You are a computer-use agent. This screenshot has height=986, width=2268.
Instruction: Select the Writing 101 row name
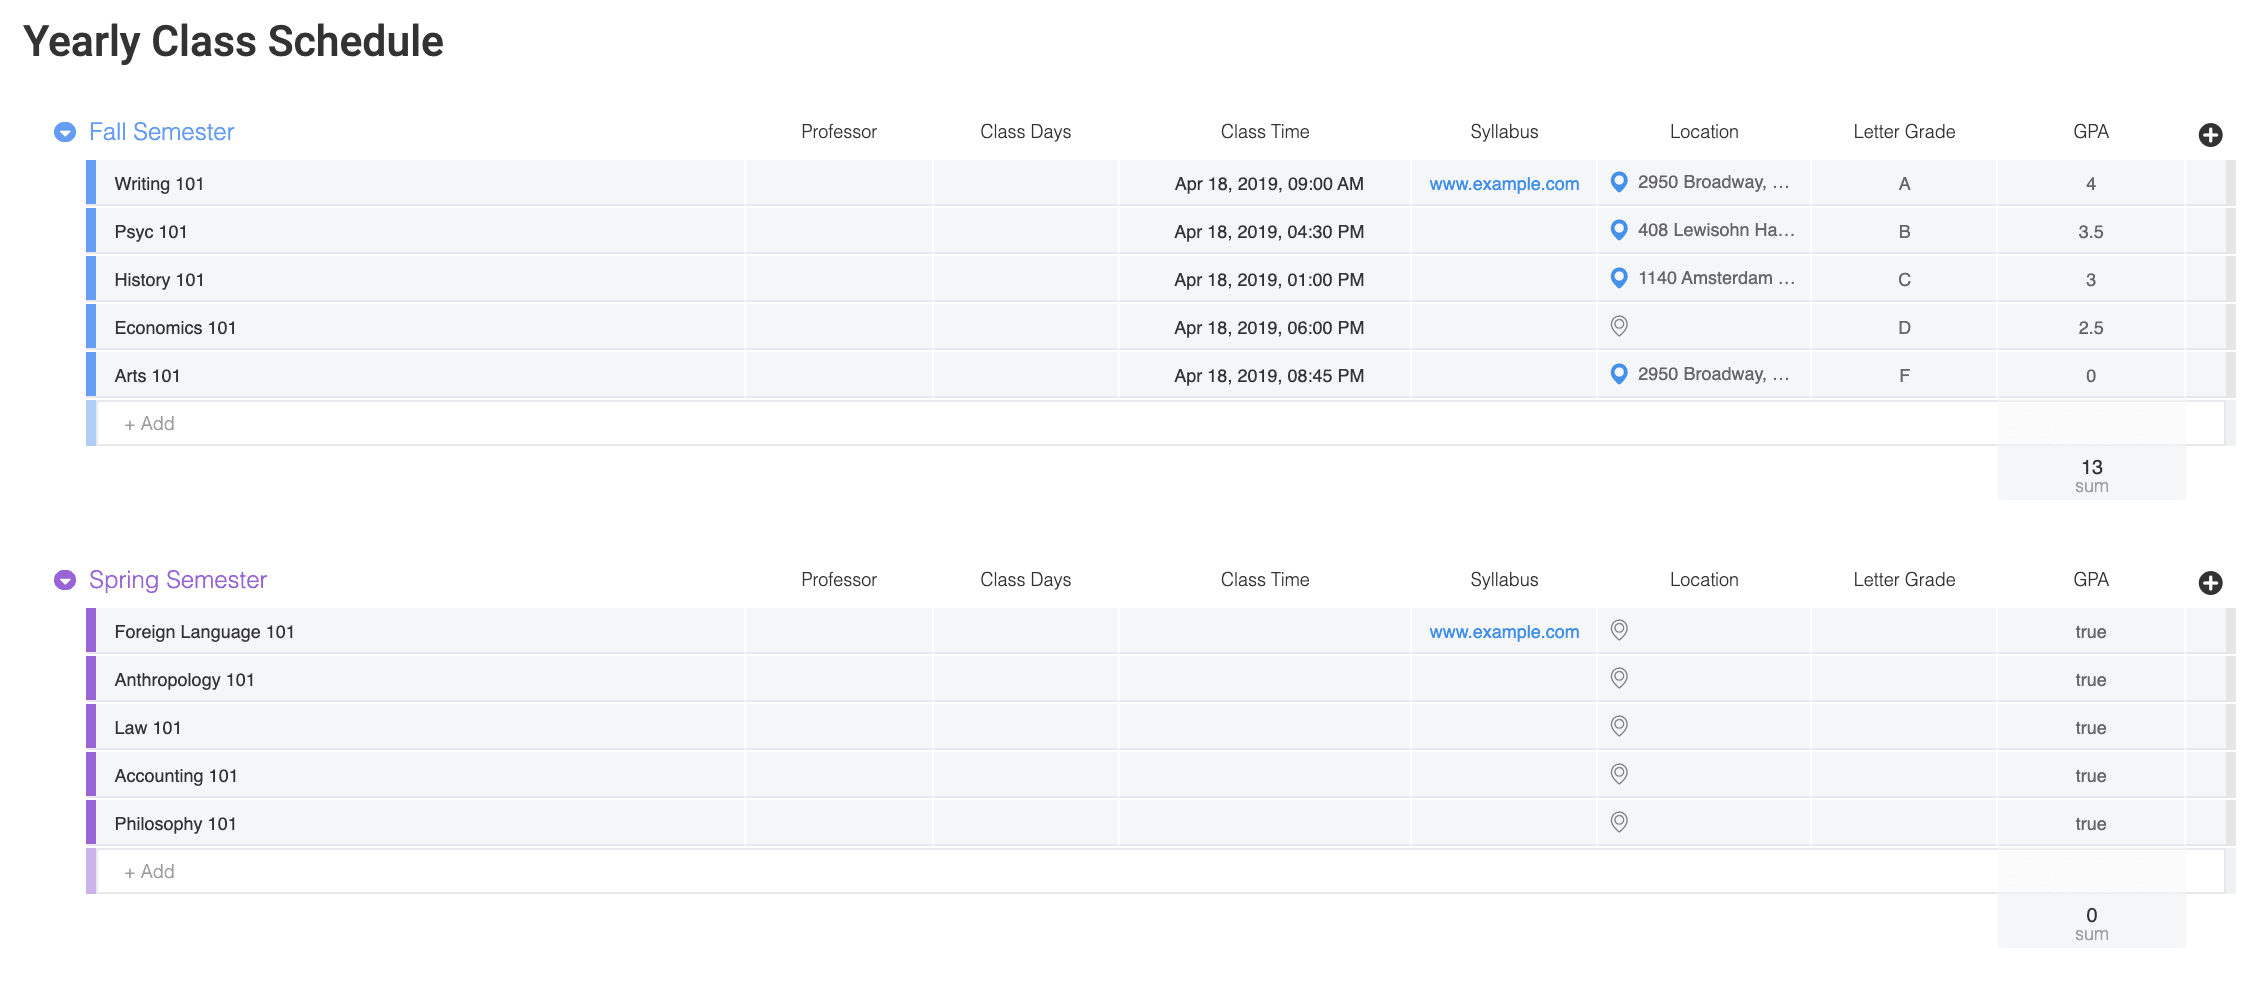159,184
